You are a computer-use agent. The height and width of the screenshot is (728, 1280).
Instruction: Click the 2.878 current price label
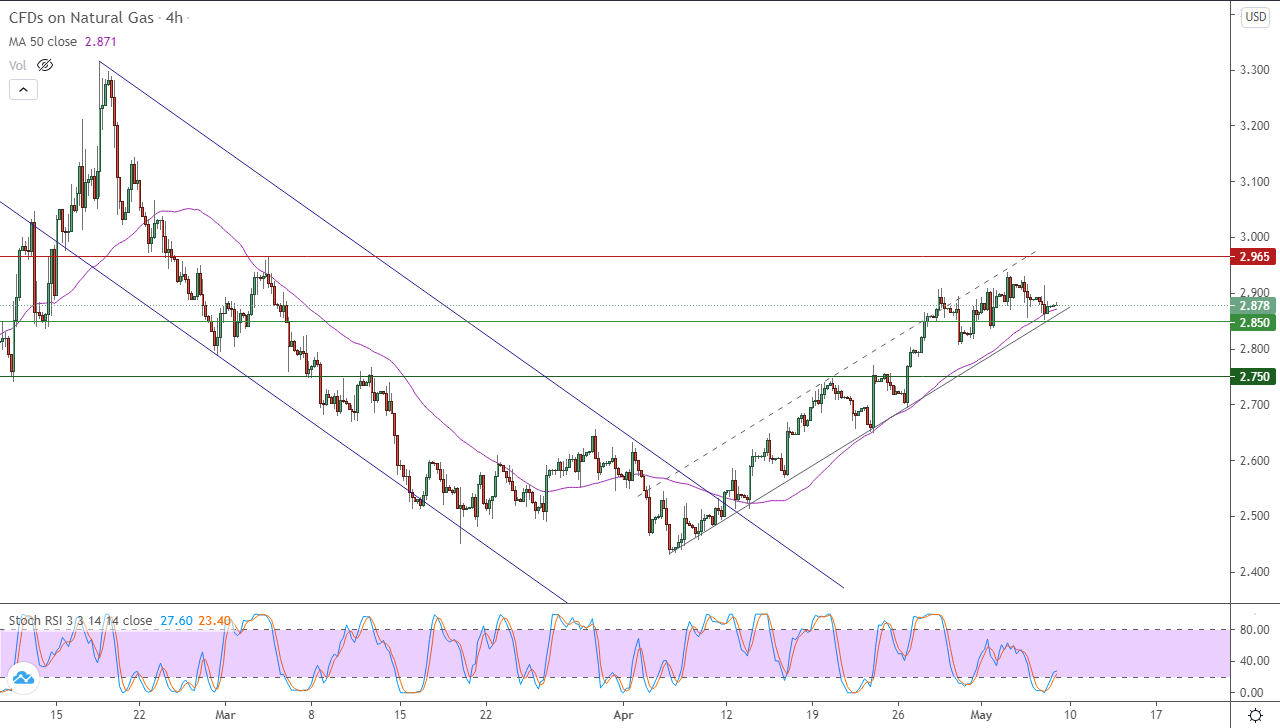coord(1254,306)
